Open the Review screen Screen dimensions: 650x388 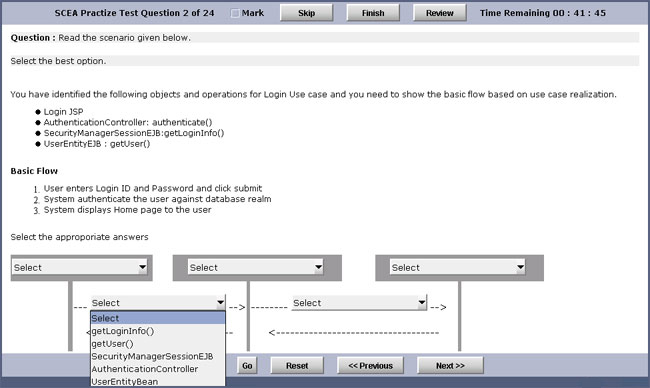click(x=439, y=13)
